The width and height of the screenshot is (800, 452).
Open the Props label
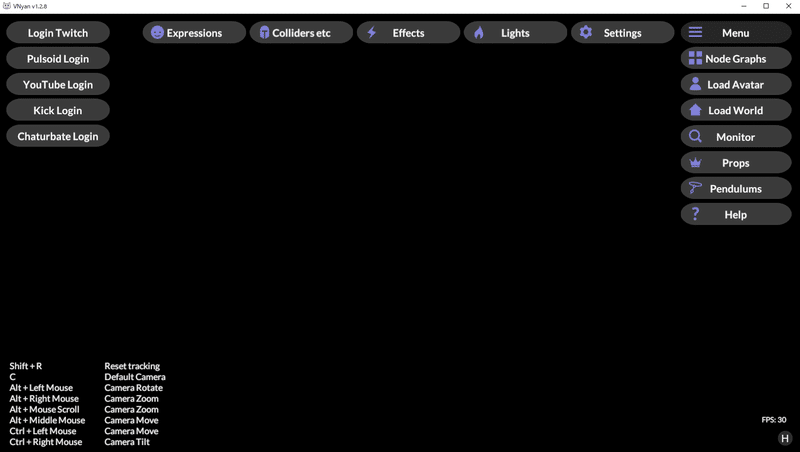tap(736, 163)
